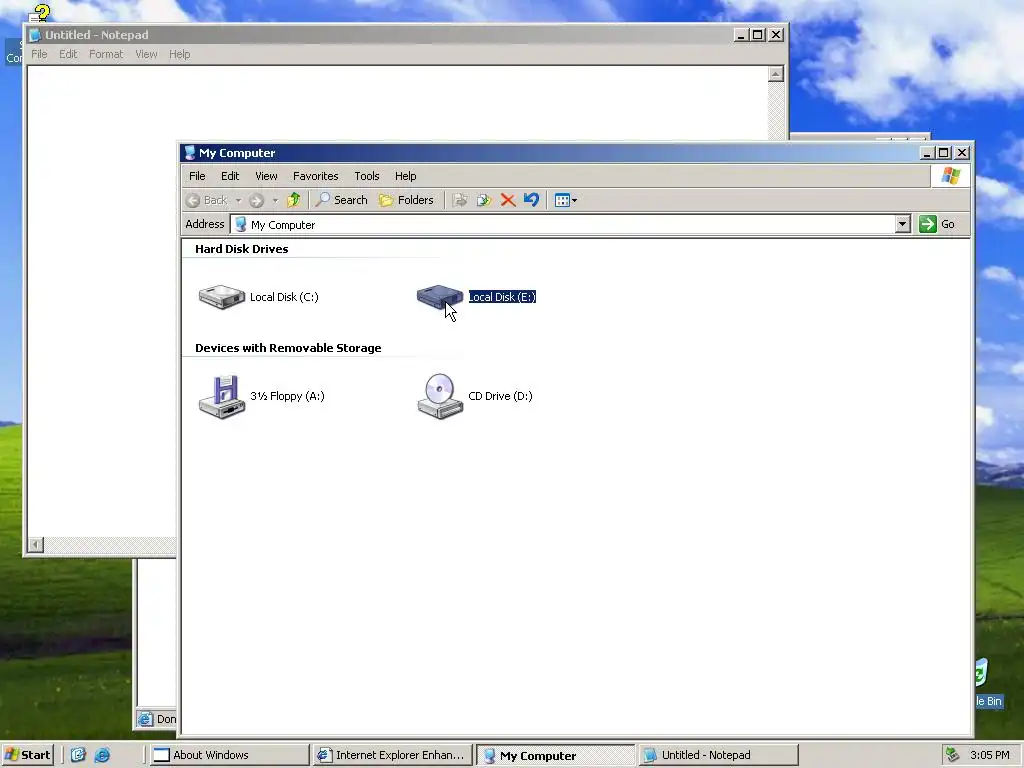Open File menu in My Computer
Viewport: 1024px width, 768px height.
pyautogui.click(x=197, y=176)
